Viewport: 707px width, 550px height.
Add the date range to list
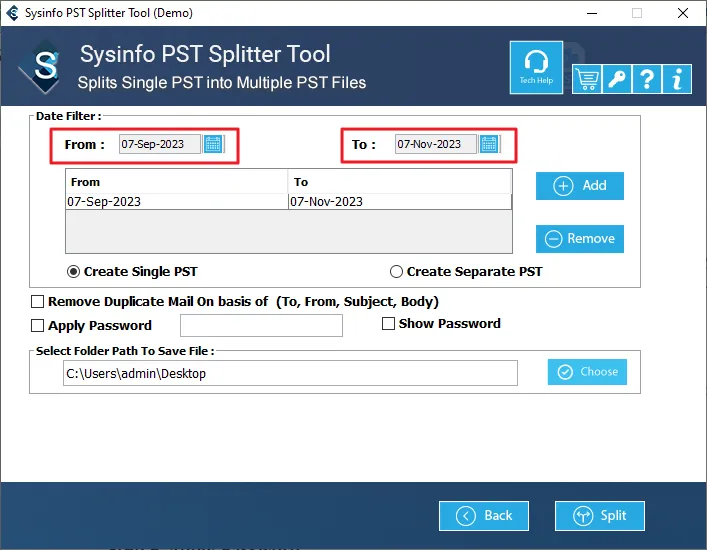click(580, 186)
